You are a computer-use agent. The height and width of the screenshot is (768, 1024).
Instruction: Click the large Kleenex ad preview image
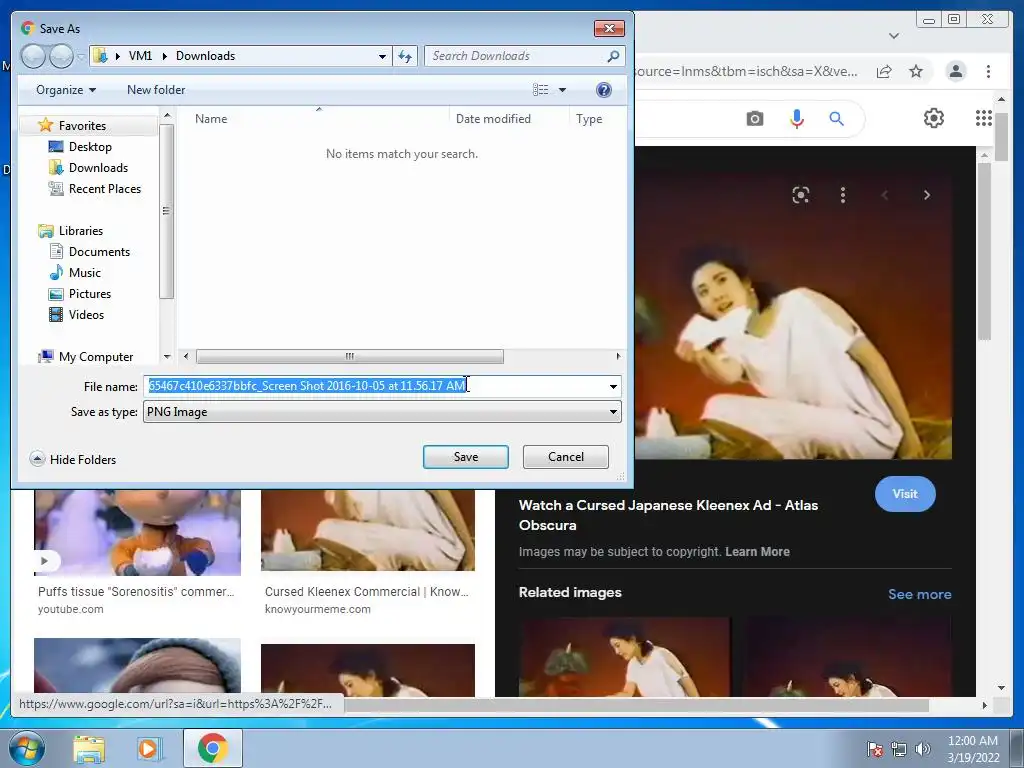pyautogui.click(x=793, y=316)
